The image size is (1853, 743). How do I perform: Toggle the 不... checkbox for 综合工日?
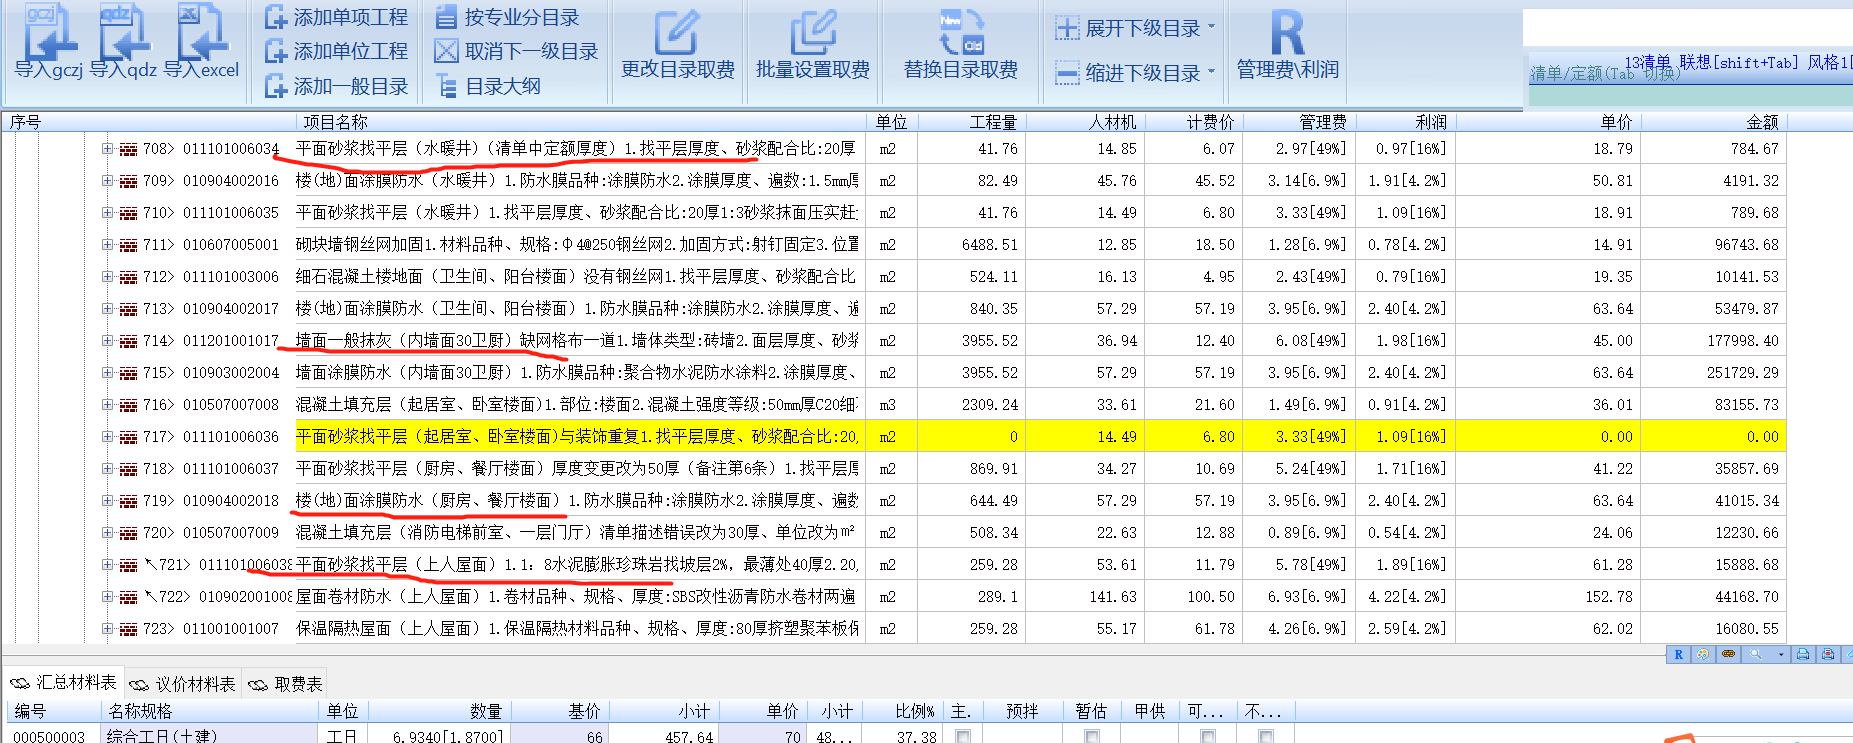[x=1266, y=737]
